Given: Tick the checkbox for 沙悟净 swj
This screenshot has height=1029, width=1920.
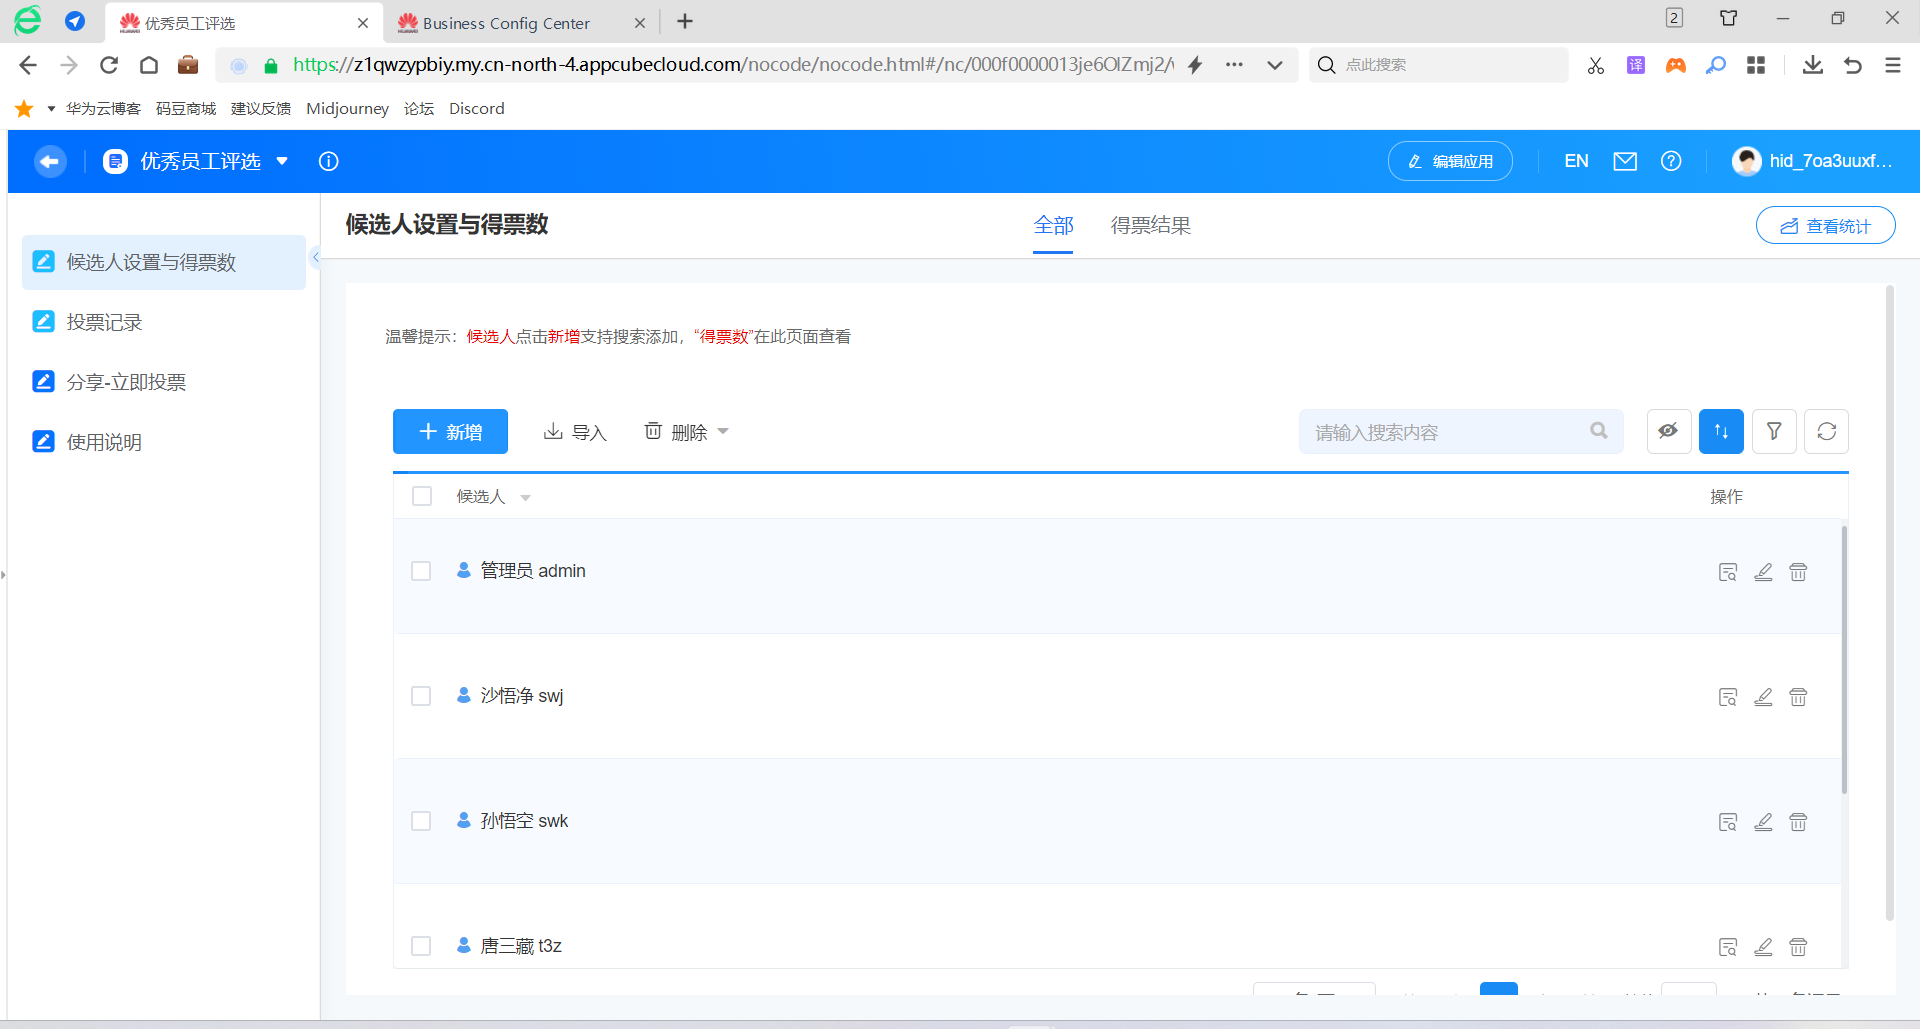Looking at the screenshot, I should [421, 696].
